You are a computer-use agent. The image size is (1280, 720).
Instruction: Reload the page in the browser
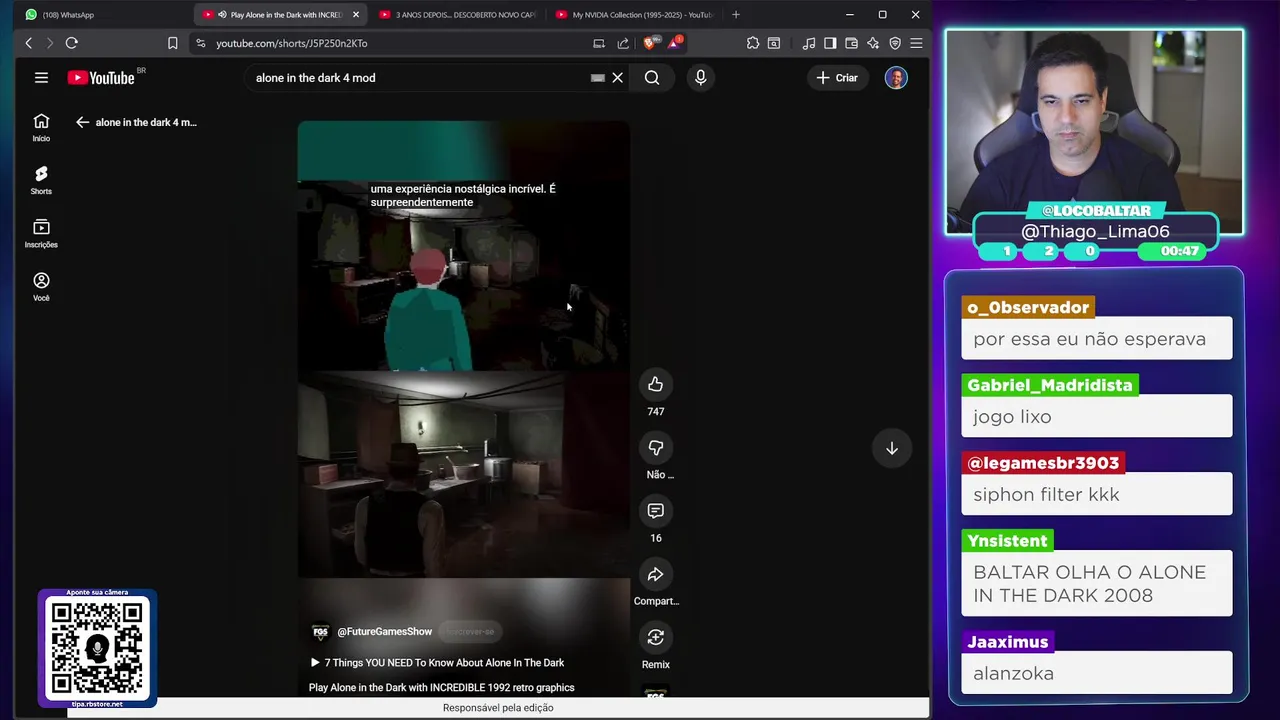[x=72, y=43]
